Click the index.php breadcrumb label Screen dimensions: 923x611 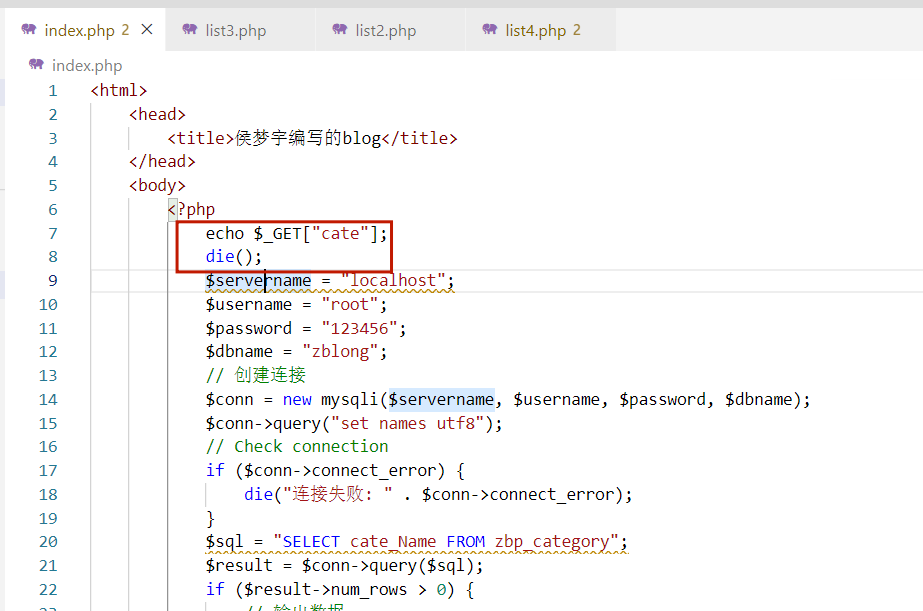87,65
